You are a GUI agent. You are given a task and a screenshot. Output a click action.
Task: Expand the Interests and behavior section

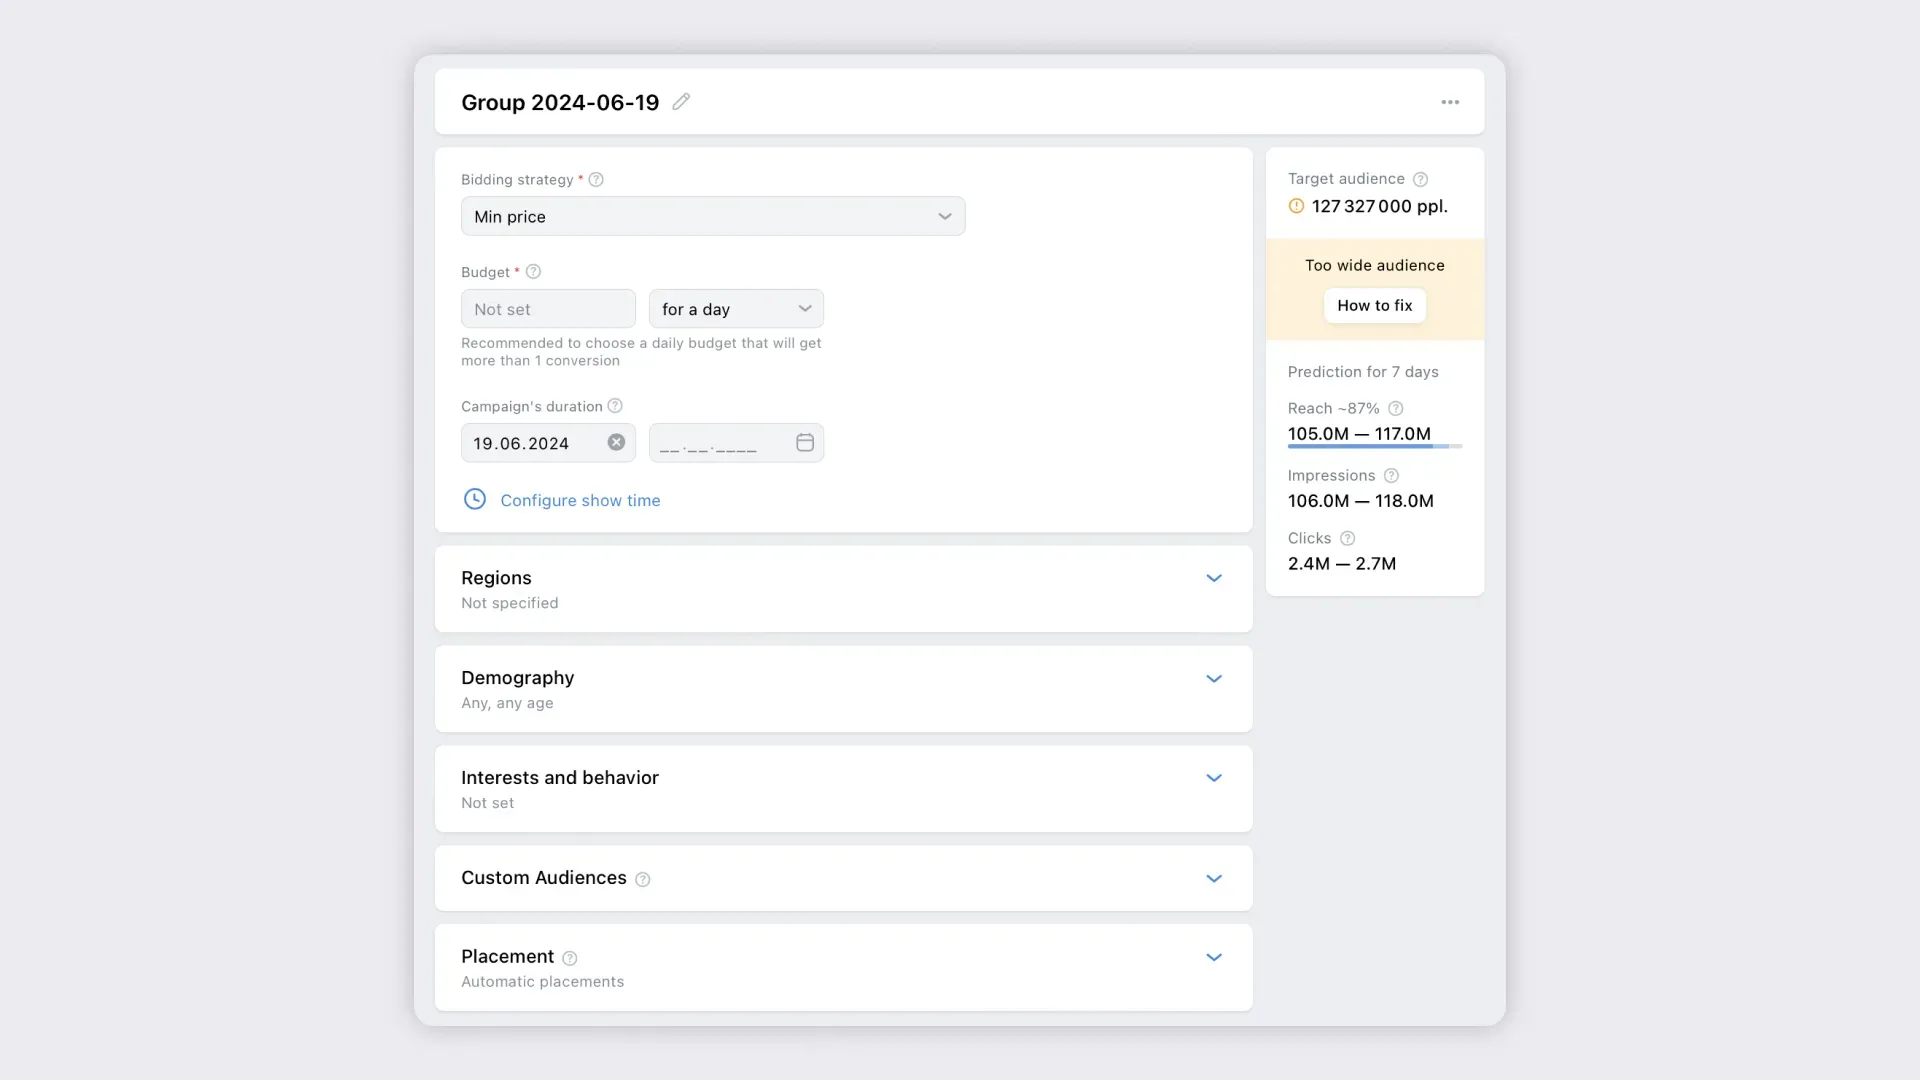click(1213, 778)
